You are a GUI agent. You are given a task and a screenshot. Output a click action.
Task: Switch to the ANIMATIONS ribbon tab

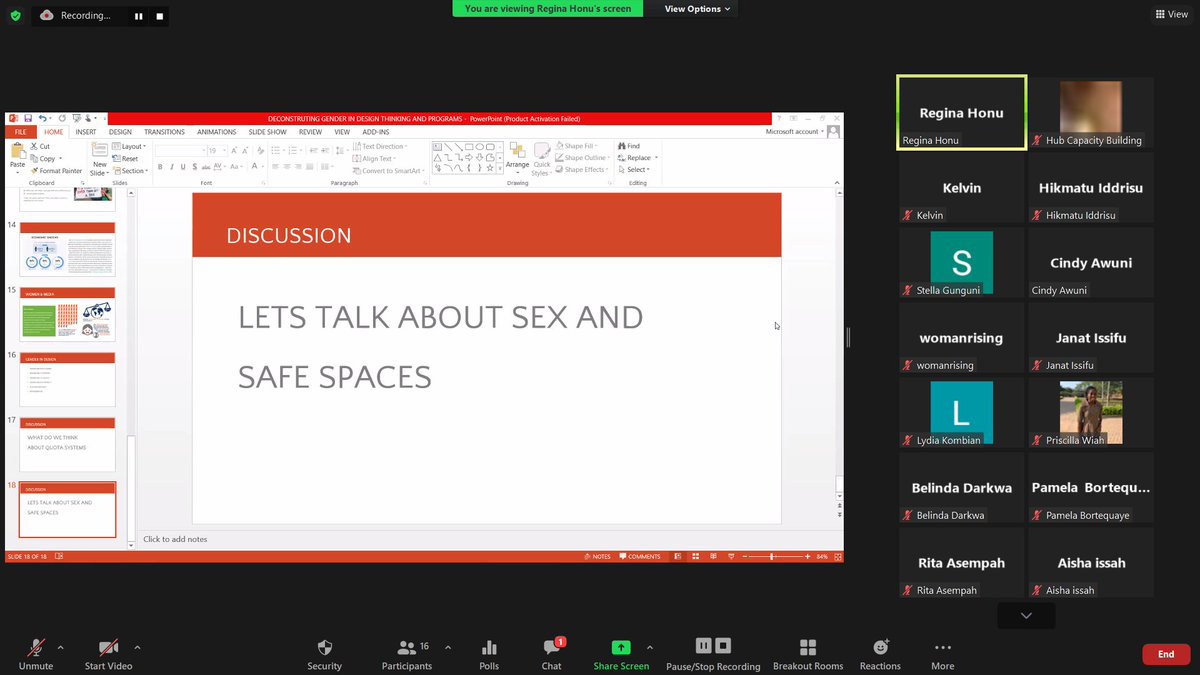tap(217, 132)
